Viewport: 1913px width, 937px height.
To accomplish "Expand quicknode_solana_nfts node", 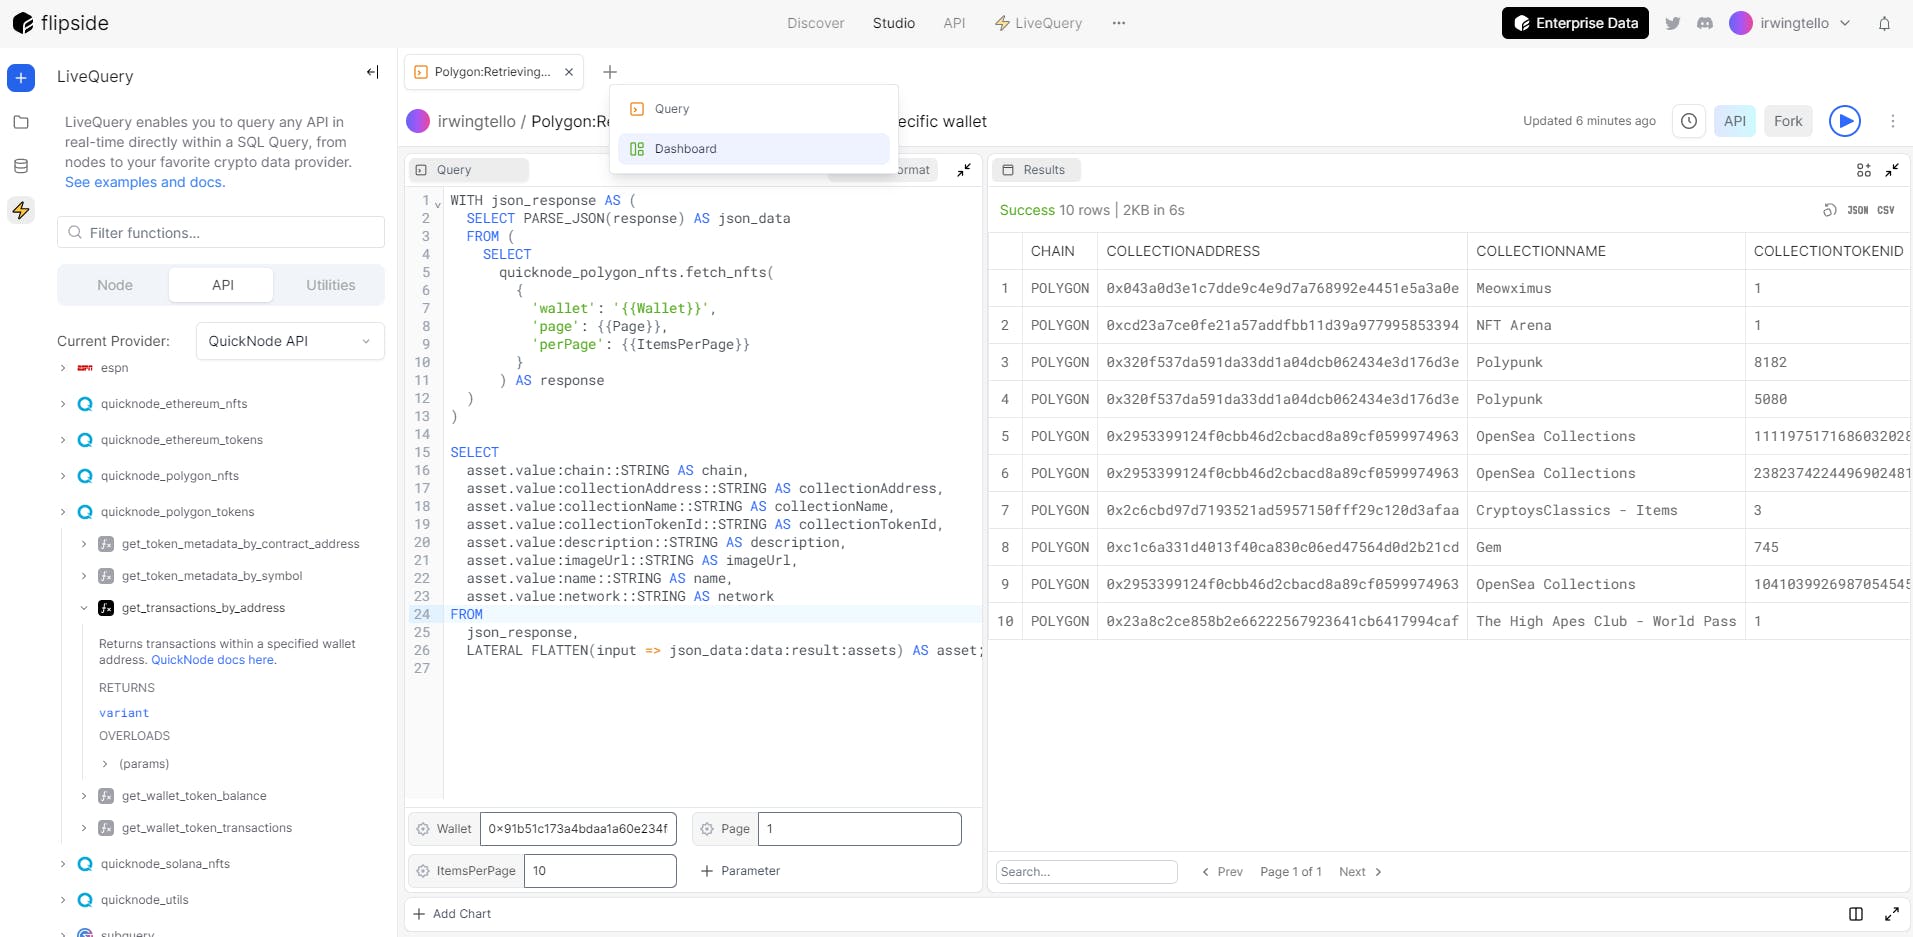I will [63, 864].
